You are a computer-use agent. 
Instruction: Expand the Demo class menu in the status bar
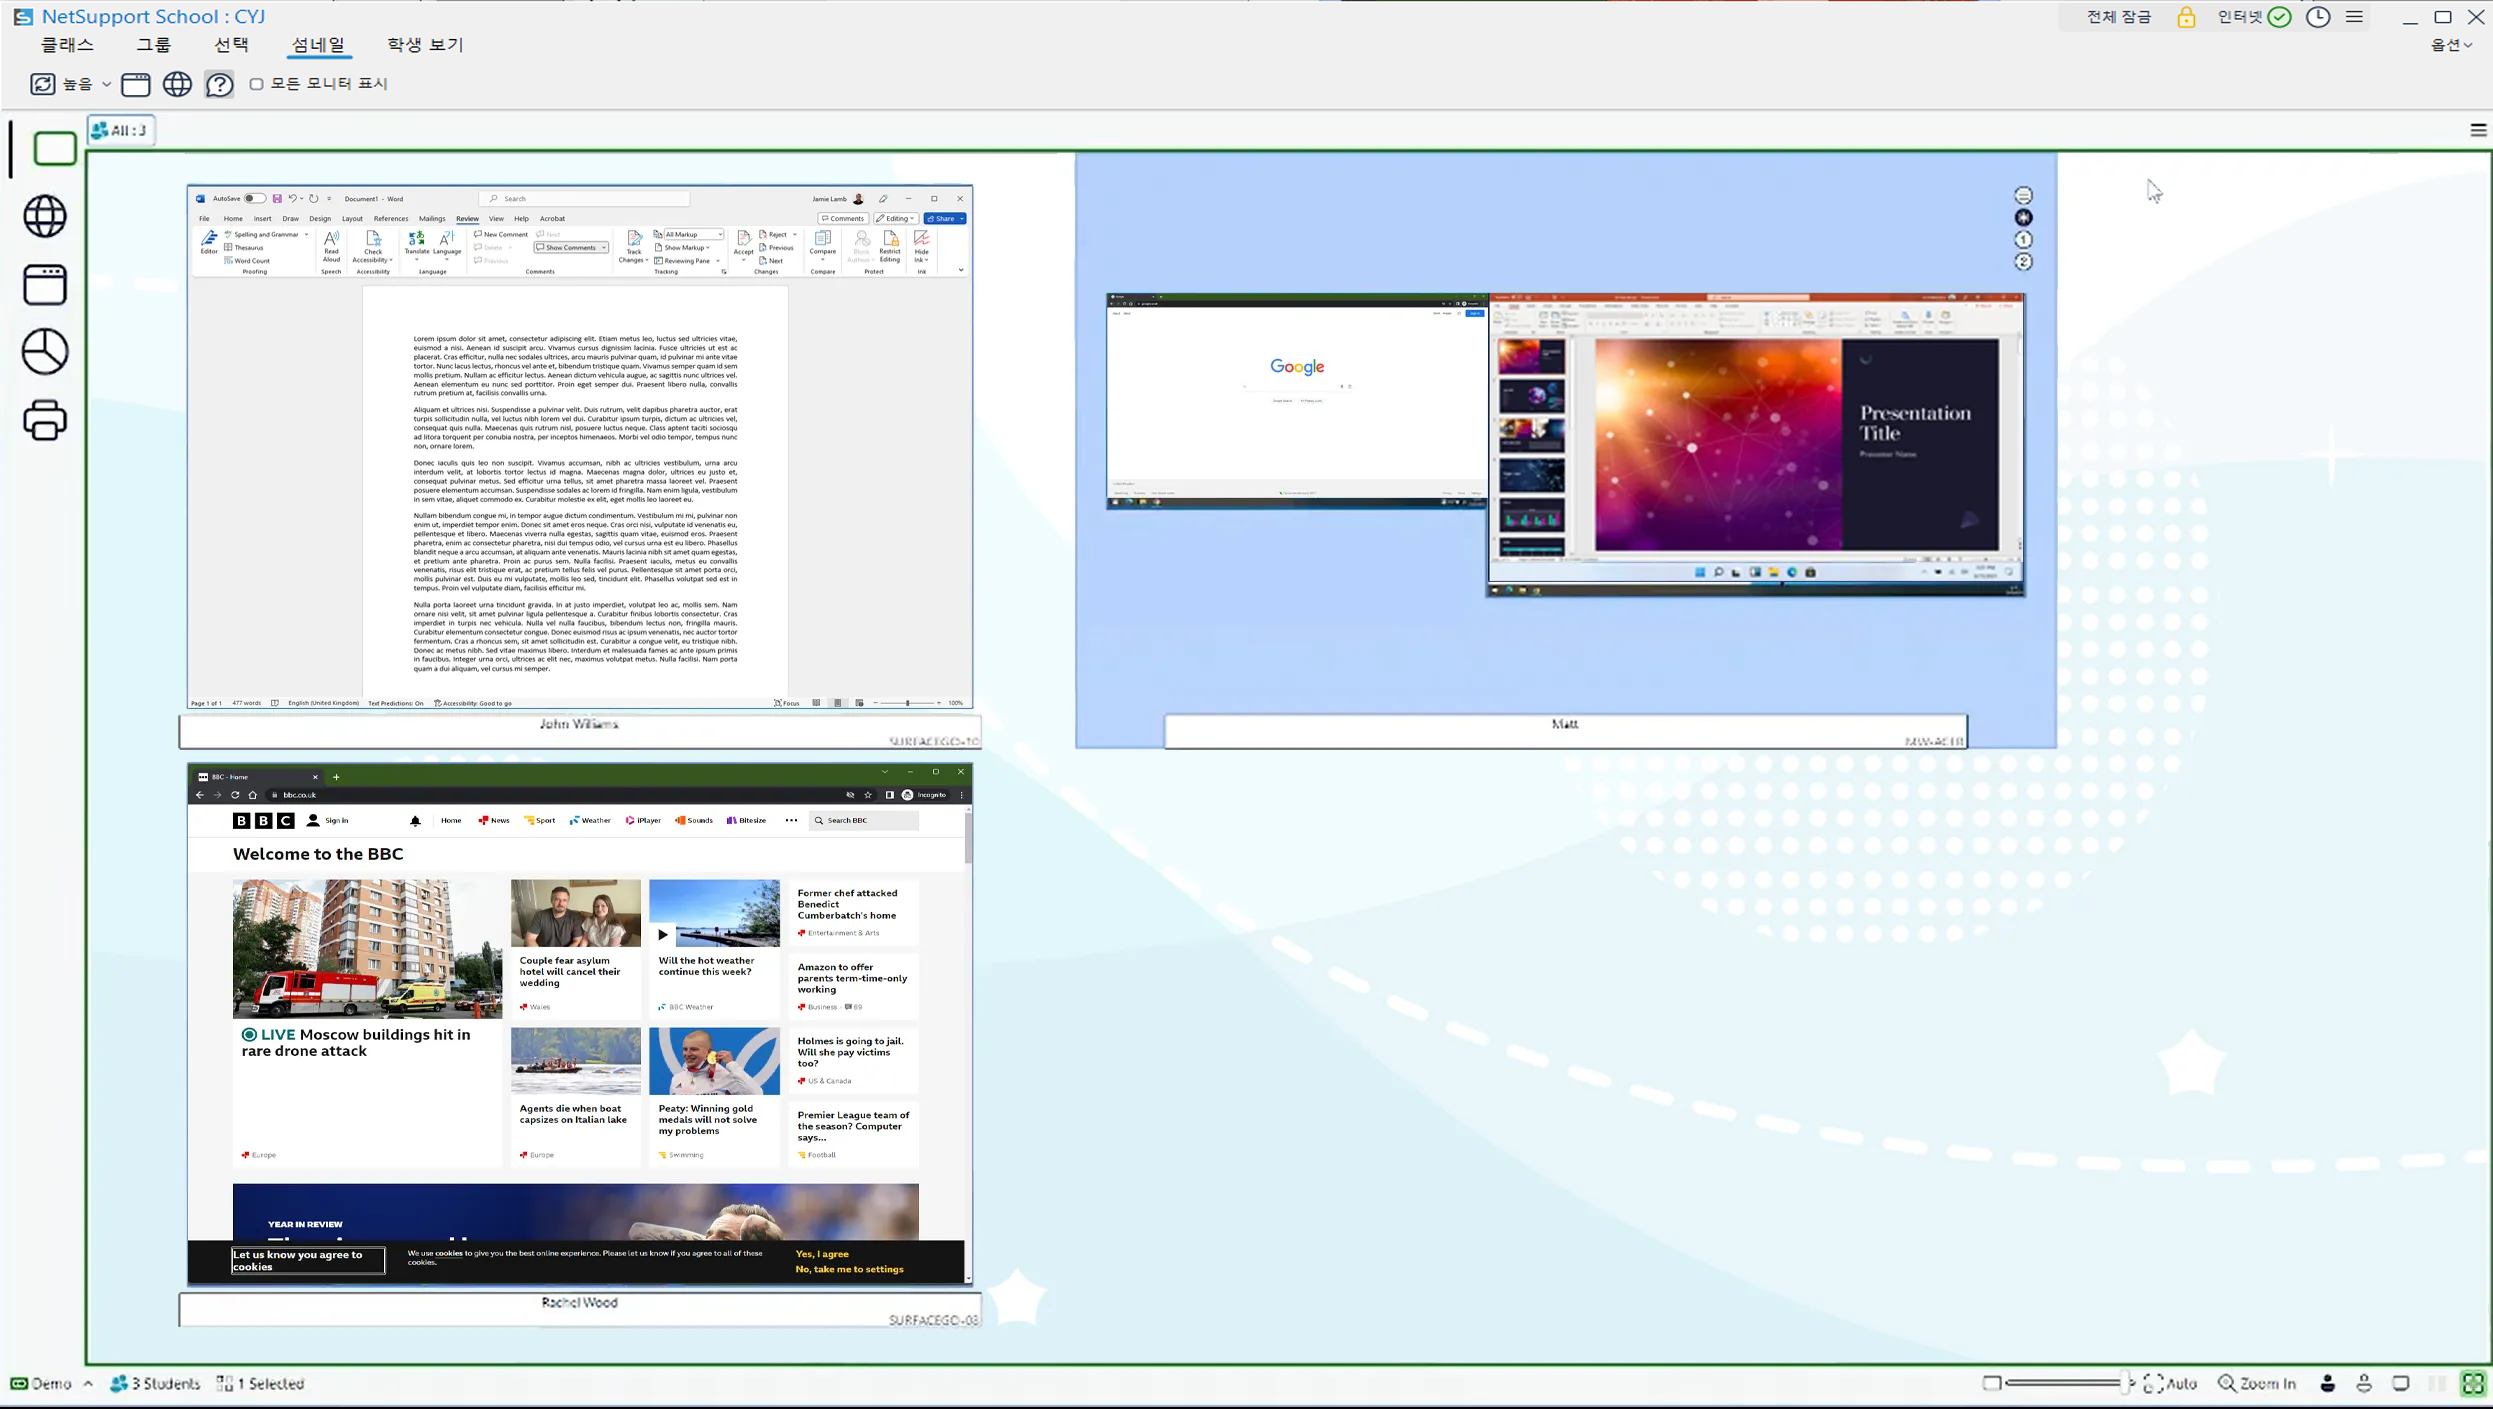(88, 1384)
